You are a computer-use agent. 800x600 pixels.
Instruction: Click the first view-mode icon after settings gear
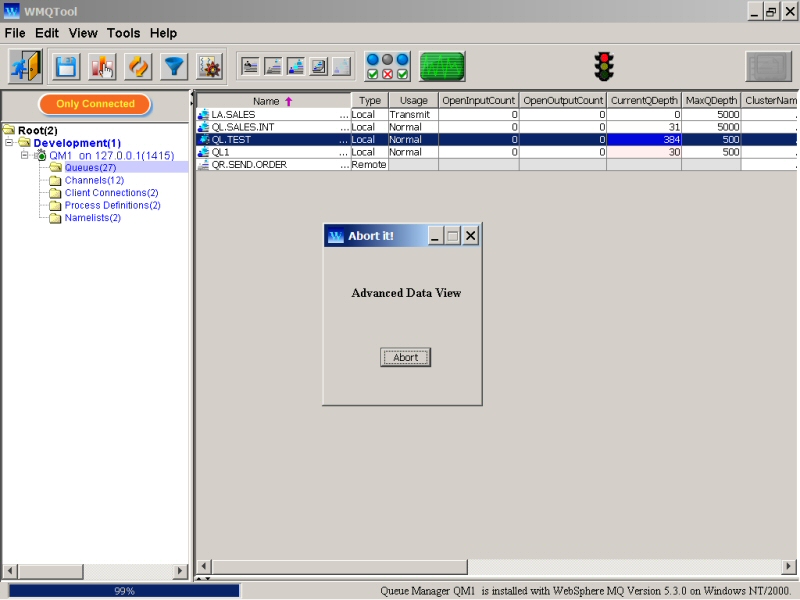(250, 66)
